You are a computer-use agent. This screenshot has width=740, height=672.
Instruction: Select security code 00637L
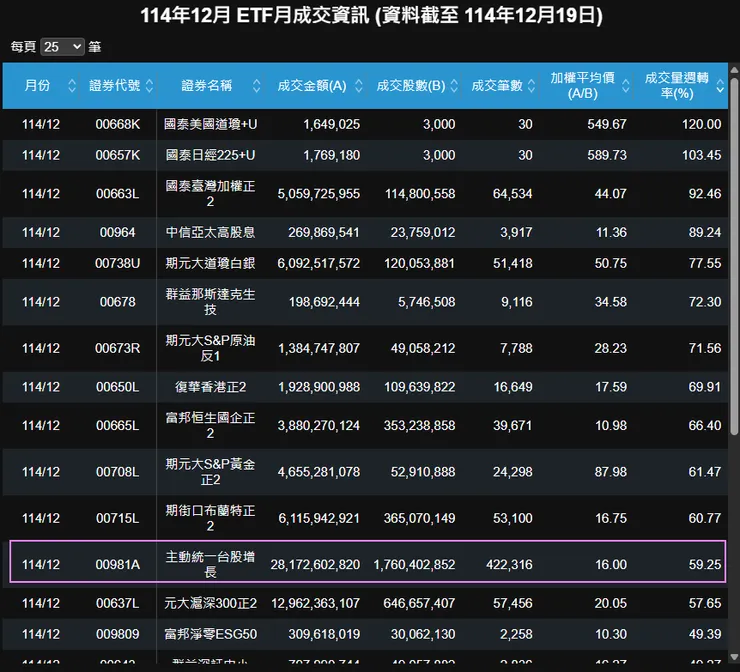(118, 603)
